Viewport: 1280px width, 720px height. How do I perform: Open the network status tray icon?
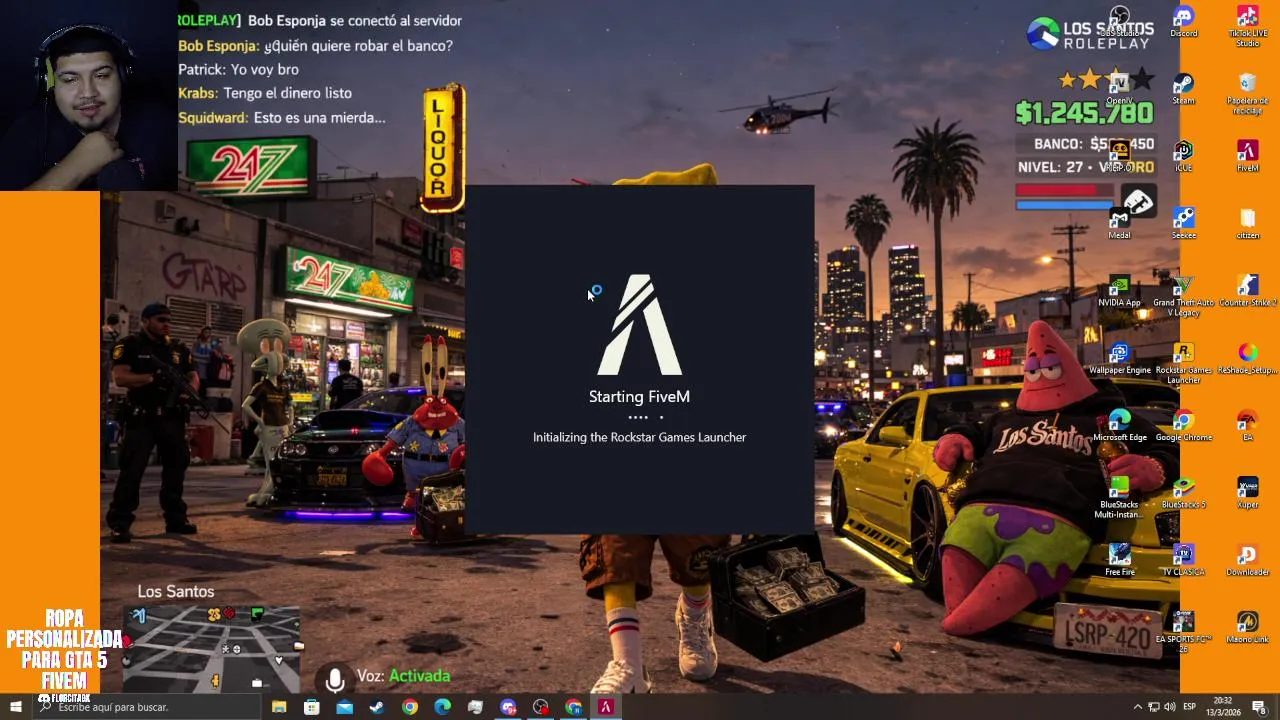[x=1153, y=707]
